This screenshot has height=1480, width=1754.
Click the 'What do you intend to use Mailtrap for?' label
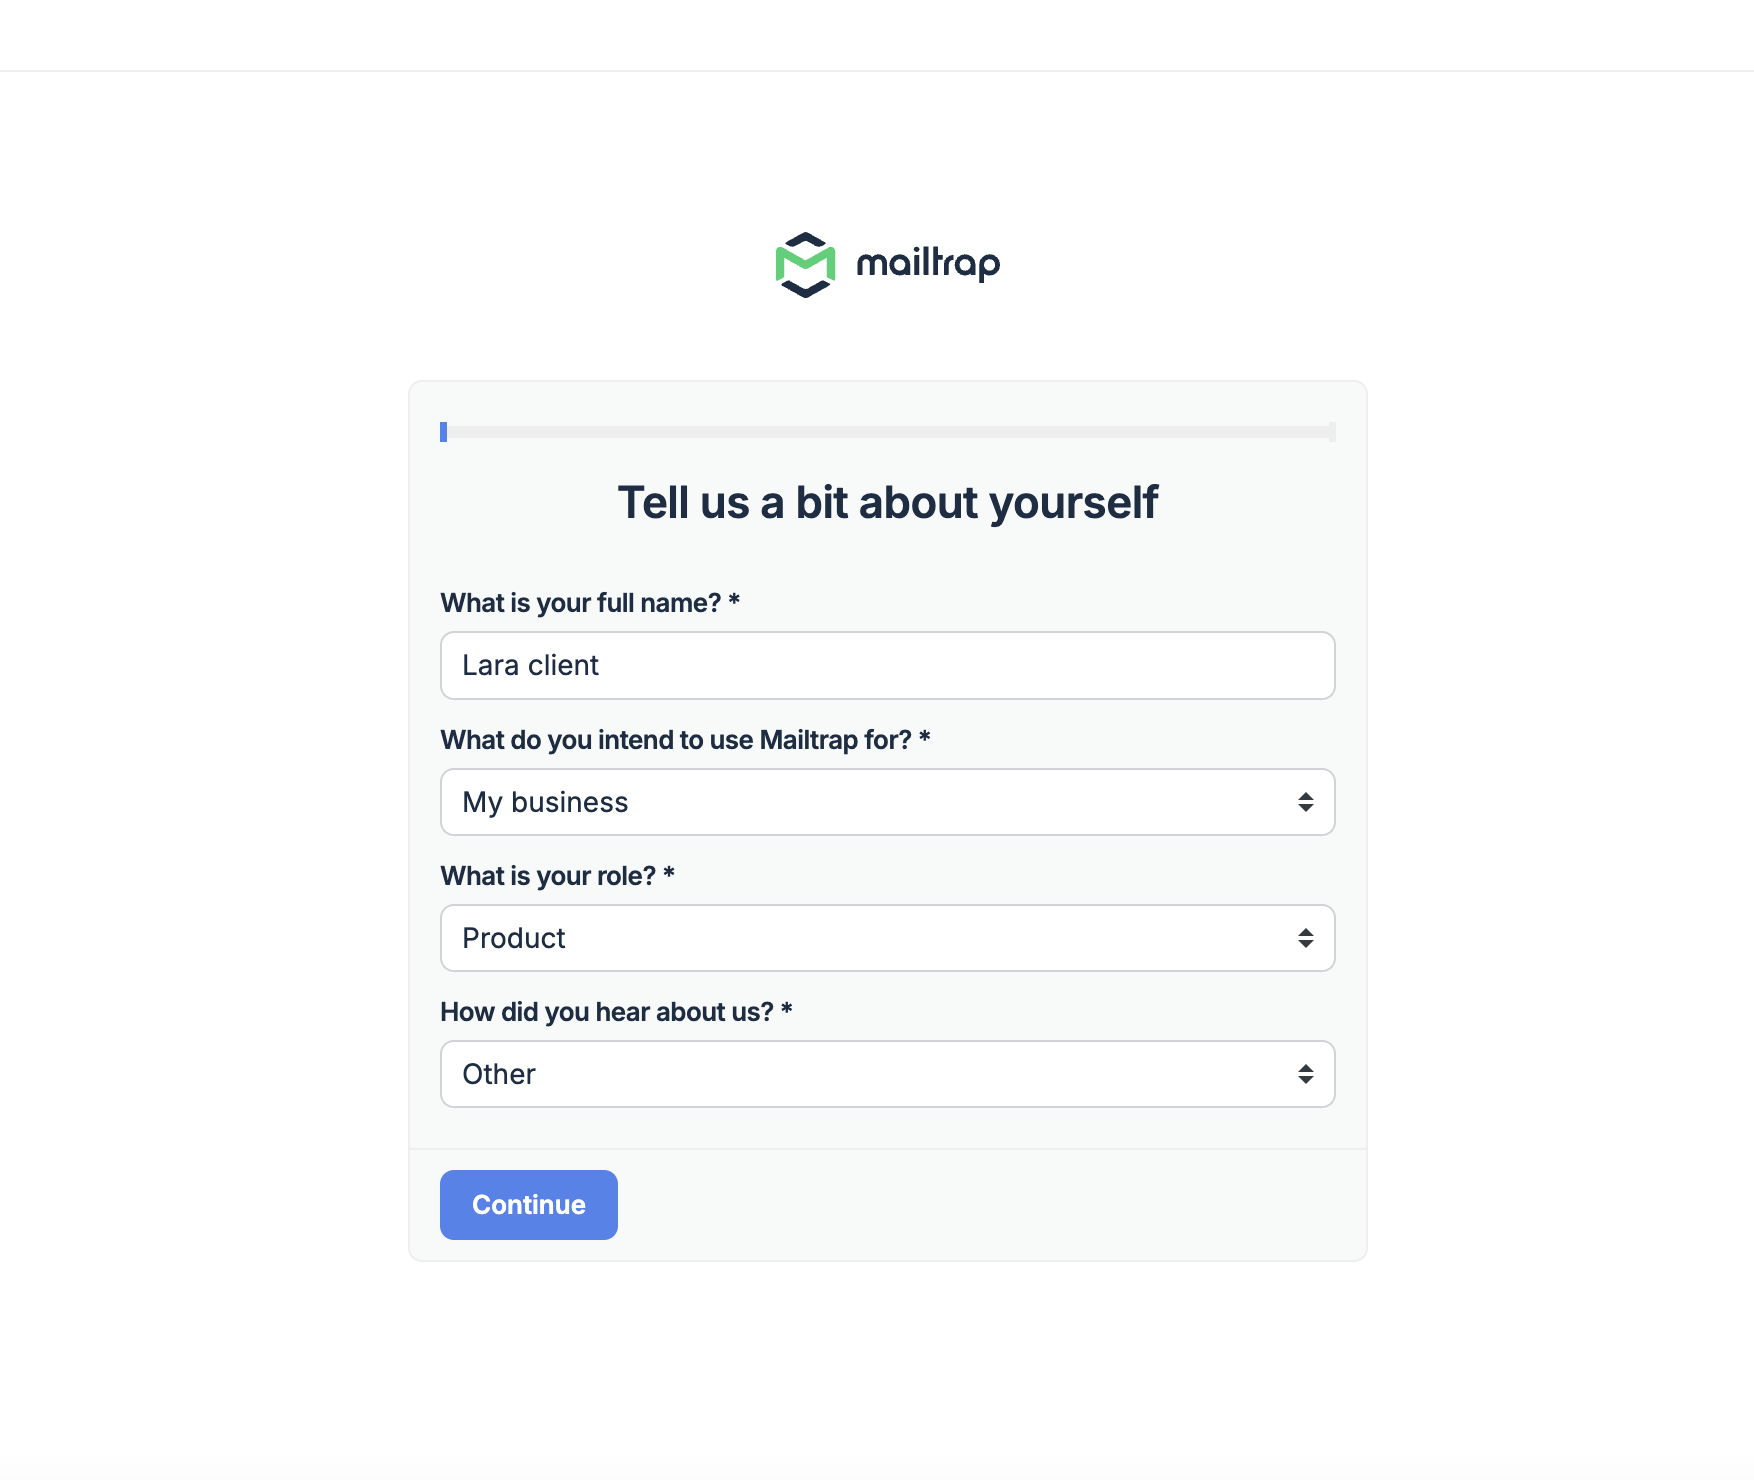coord(675,740)
